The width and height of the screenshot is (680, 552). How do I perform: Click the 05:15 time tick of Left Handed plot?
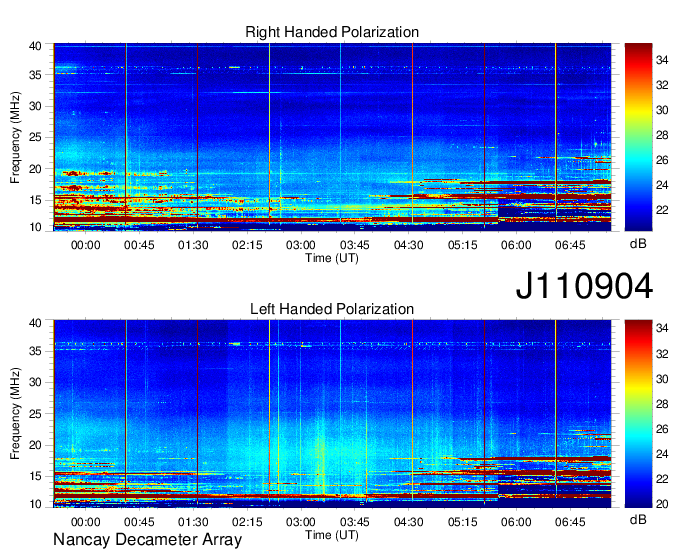(462, 522)
